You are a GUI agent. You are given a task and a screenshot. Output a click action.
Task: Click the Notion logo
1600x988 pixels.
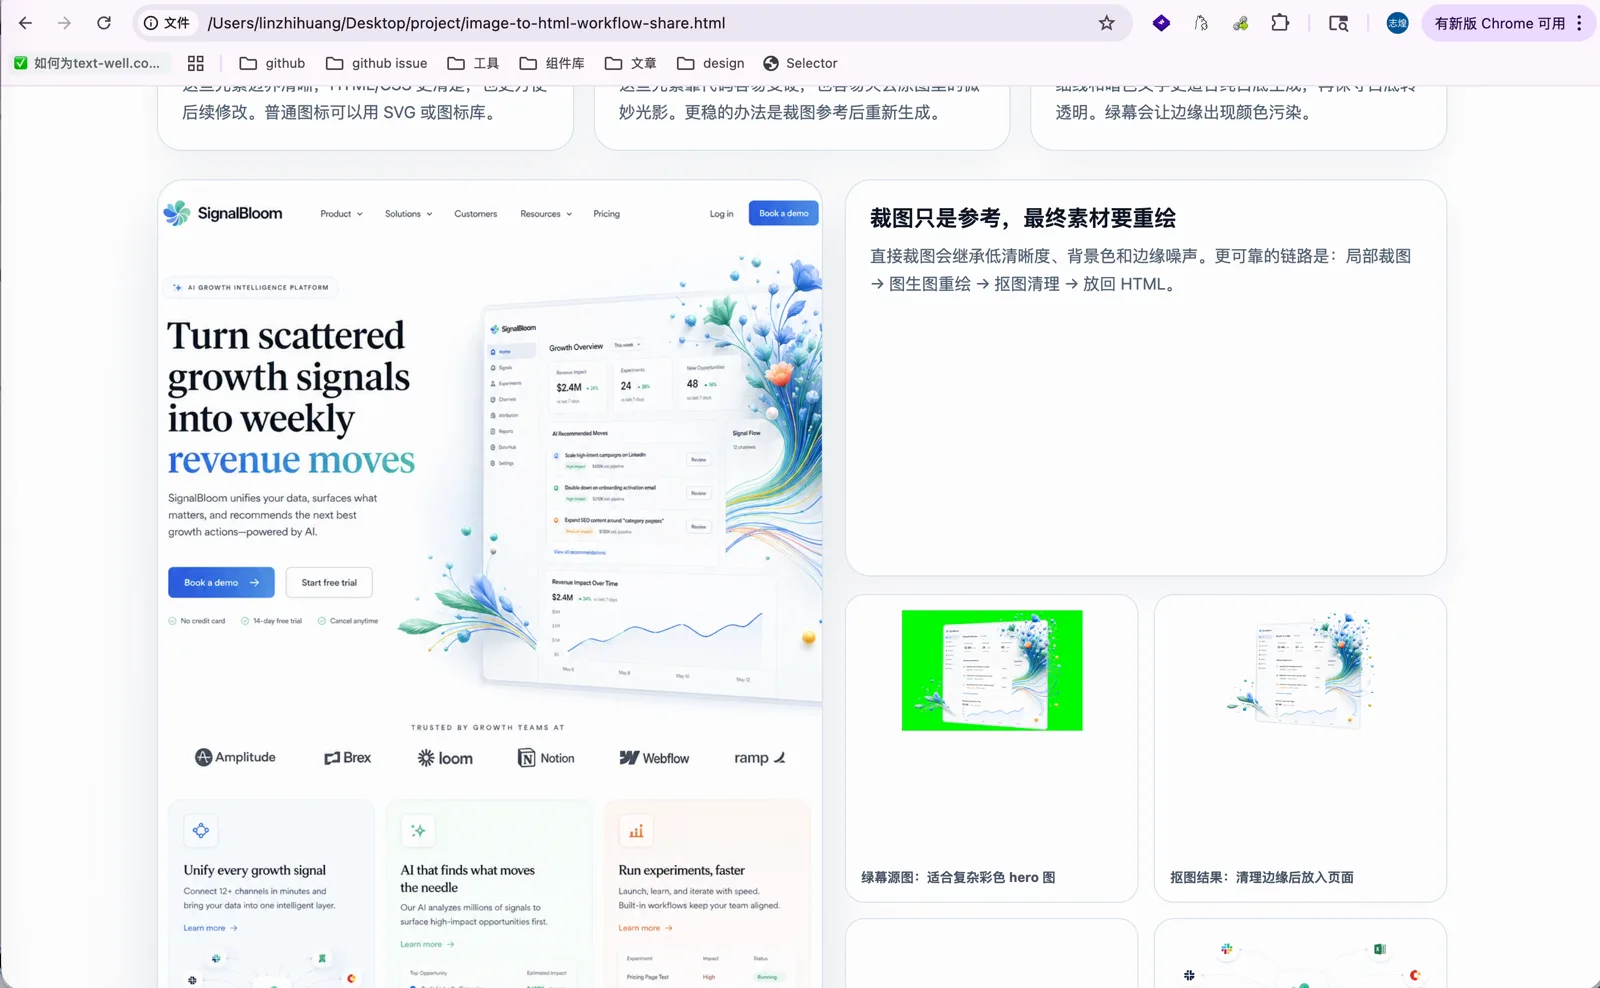(x=546, y=758)
